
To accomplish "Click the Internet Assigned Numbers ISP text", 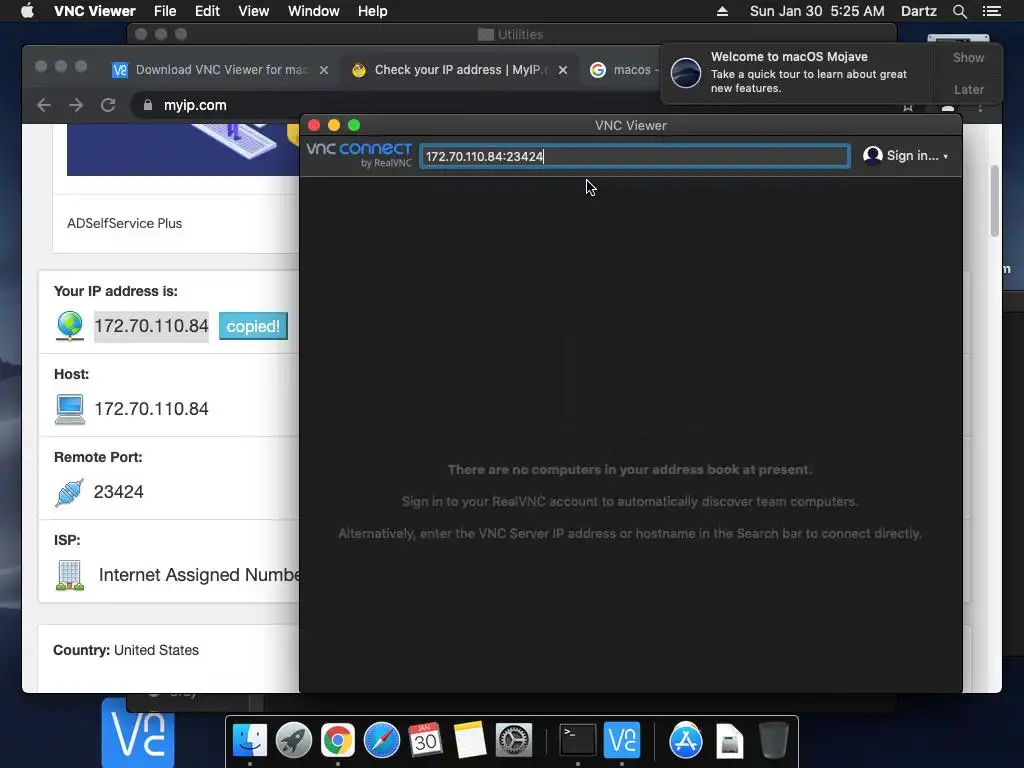I will coord(199,575).
